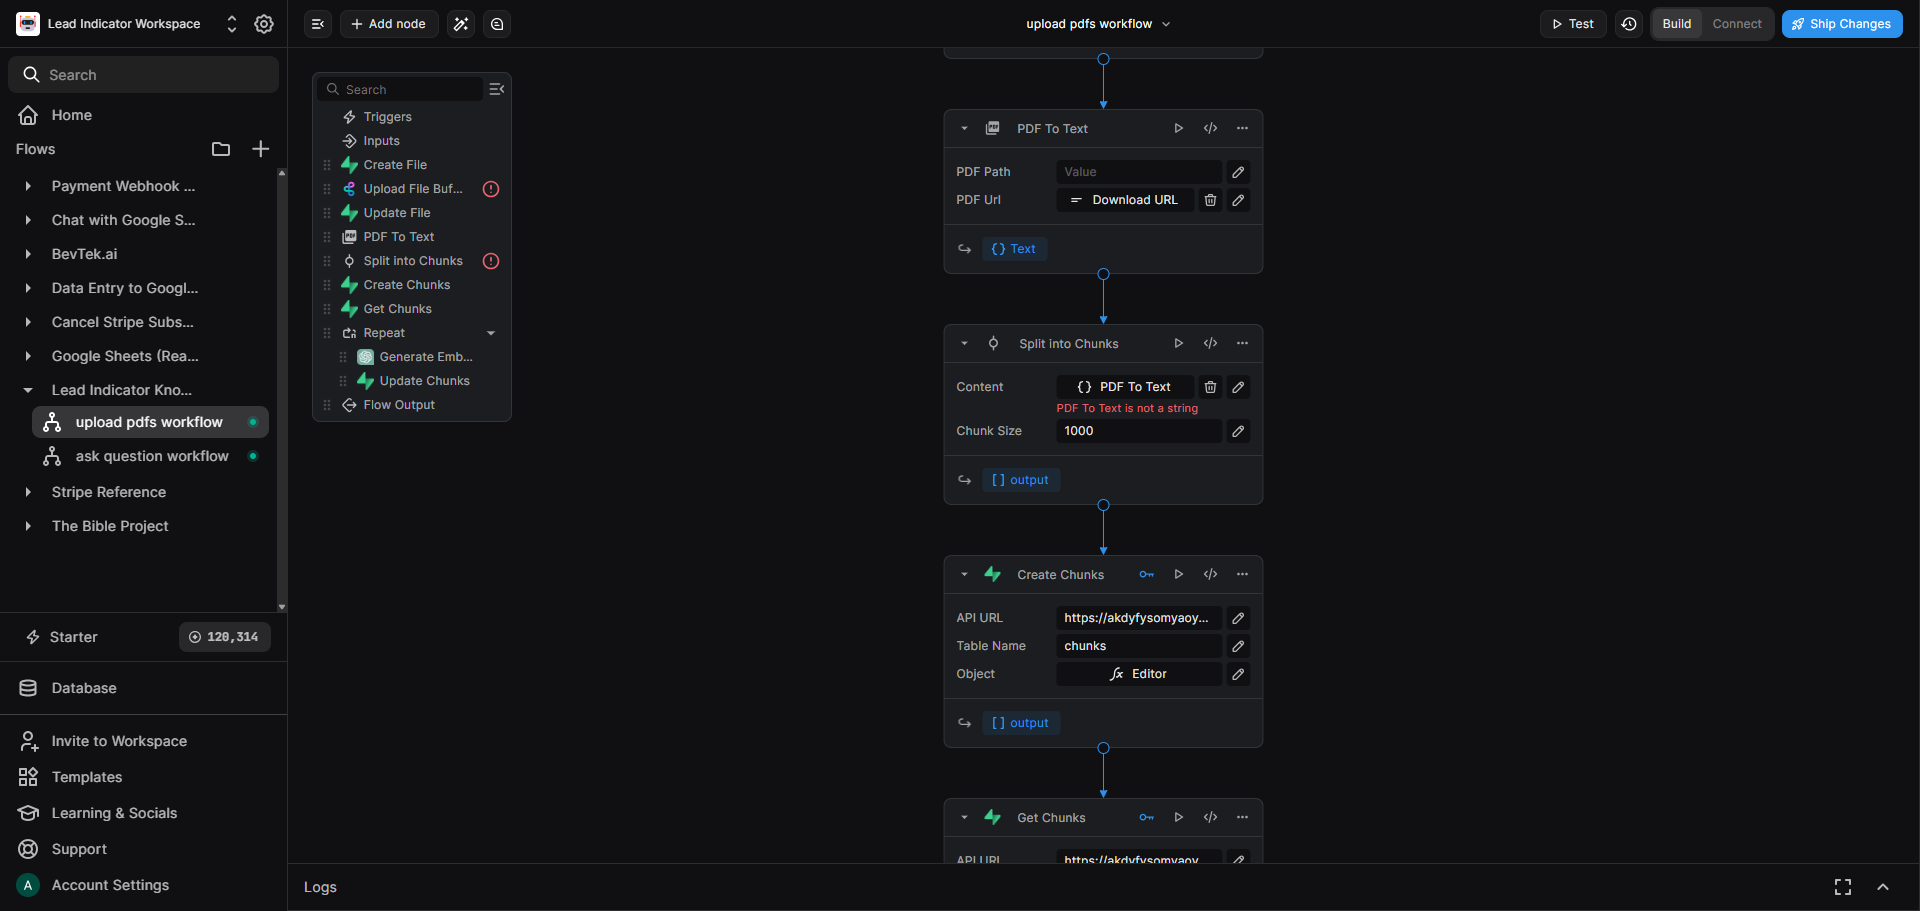Open Templates from the sidebar
This screenshot has height=911, width=1920.
(86, 777)
